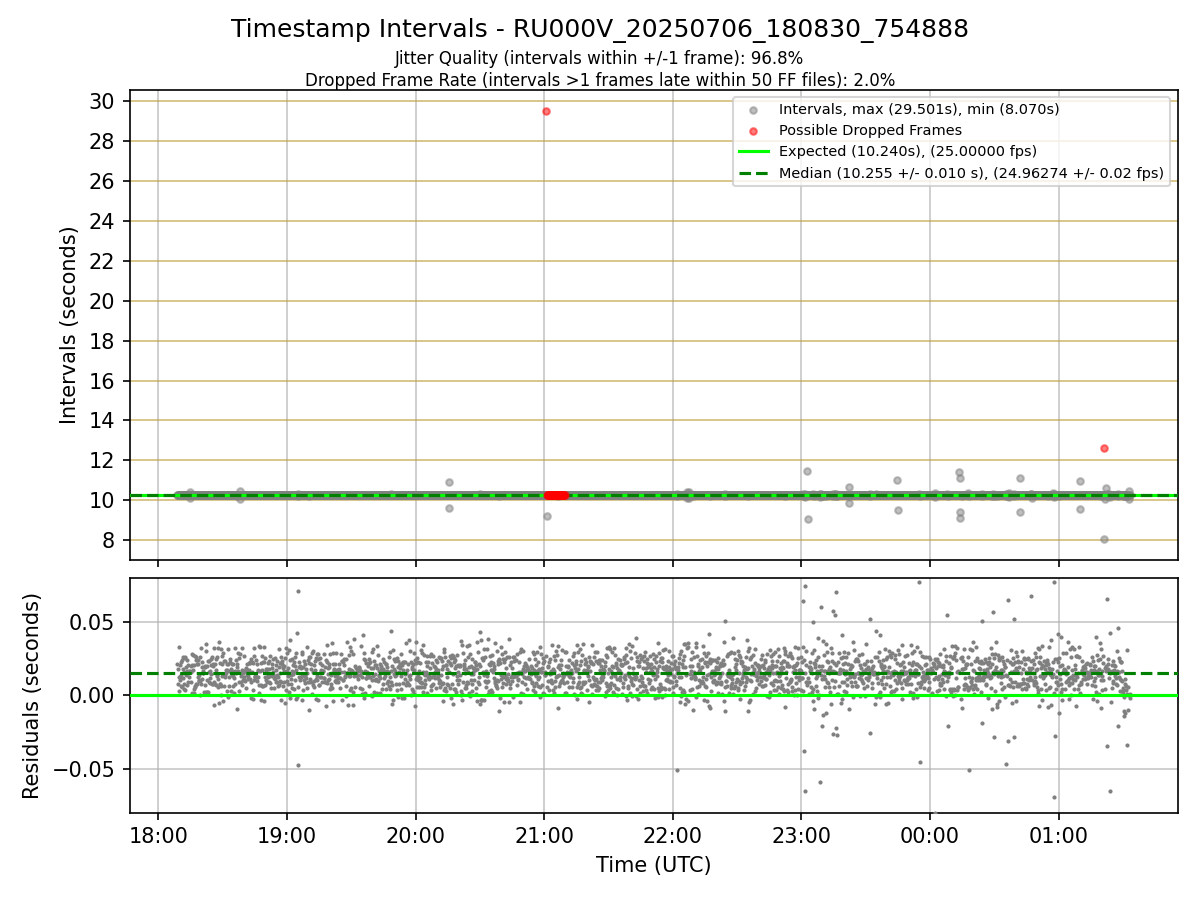Click the plot title 'Timestamp Intervals - RU000V_20250706_180830_754888'
This screenshot has height=900, width=1200.
600,29
